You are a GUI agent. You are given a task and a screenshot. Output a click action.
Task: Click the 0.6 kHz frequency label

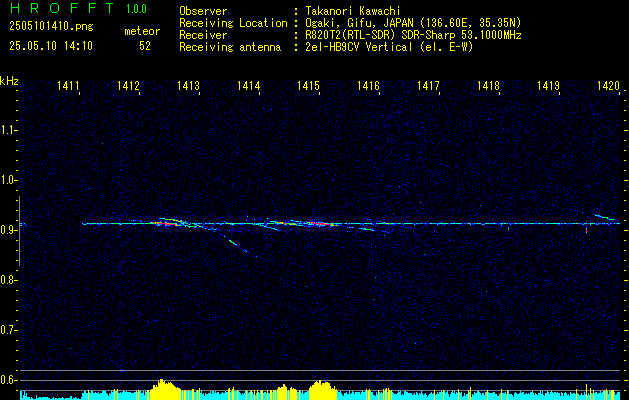[8, 380]
